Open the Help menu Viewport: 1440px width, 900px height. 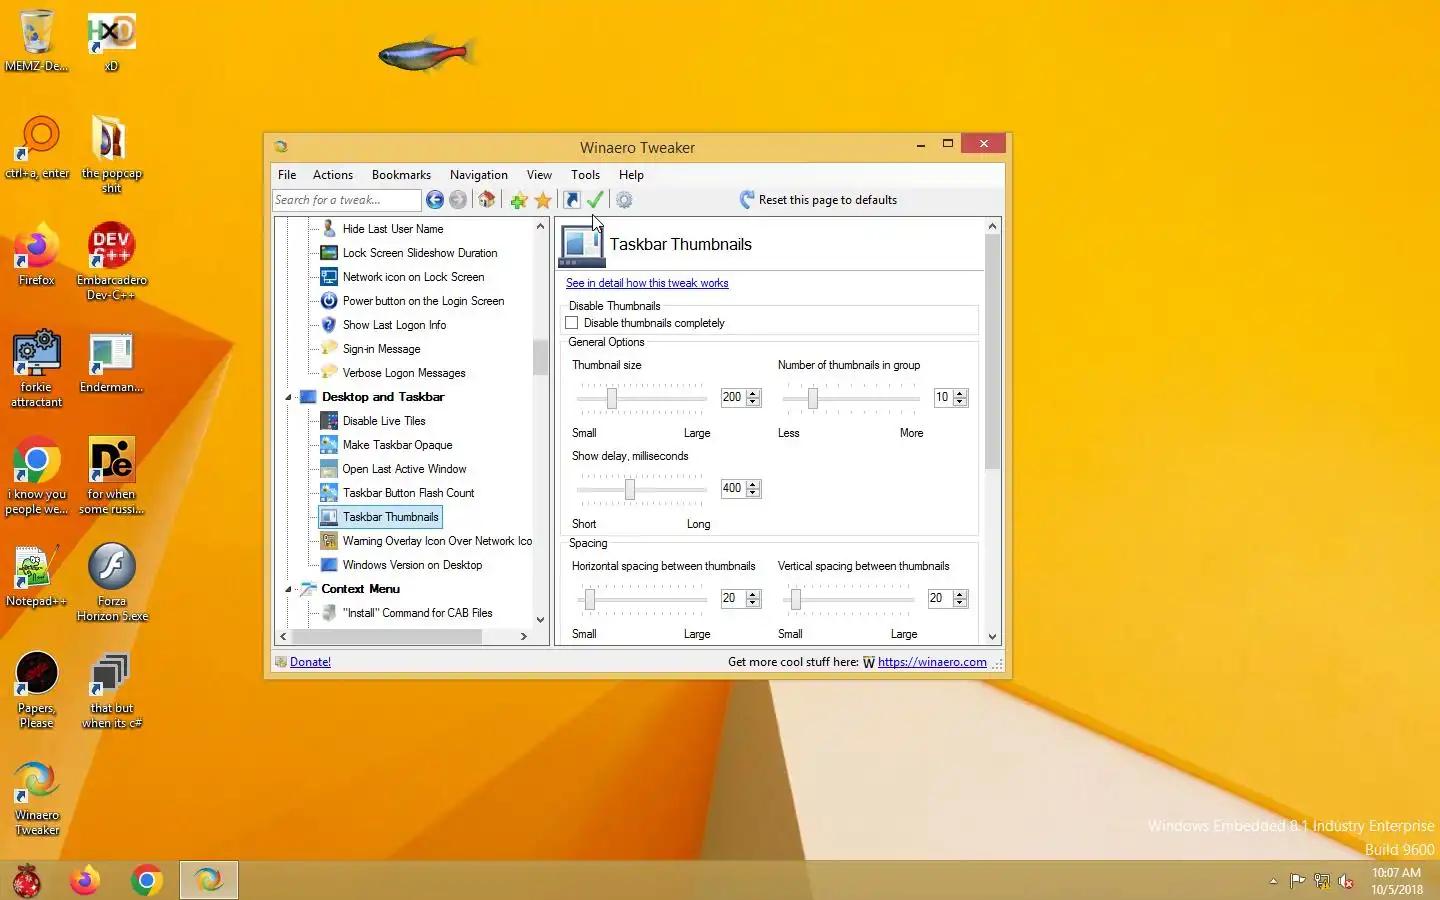[x=631, y=174]
